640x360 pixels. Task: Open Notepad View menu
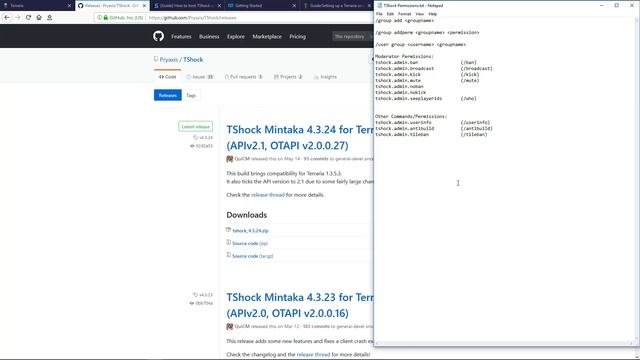tap(419, 14)
